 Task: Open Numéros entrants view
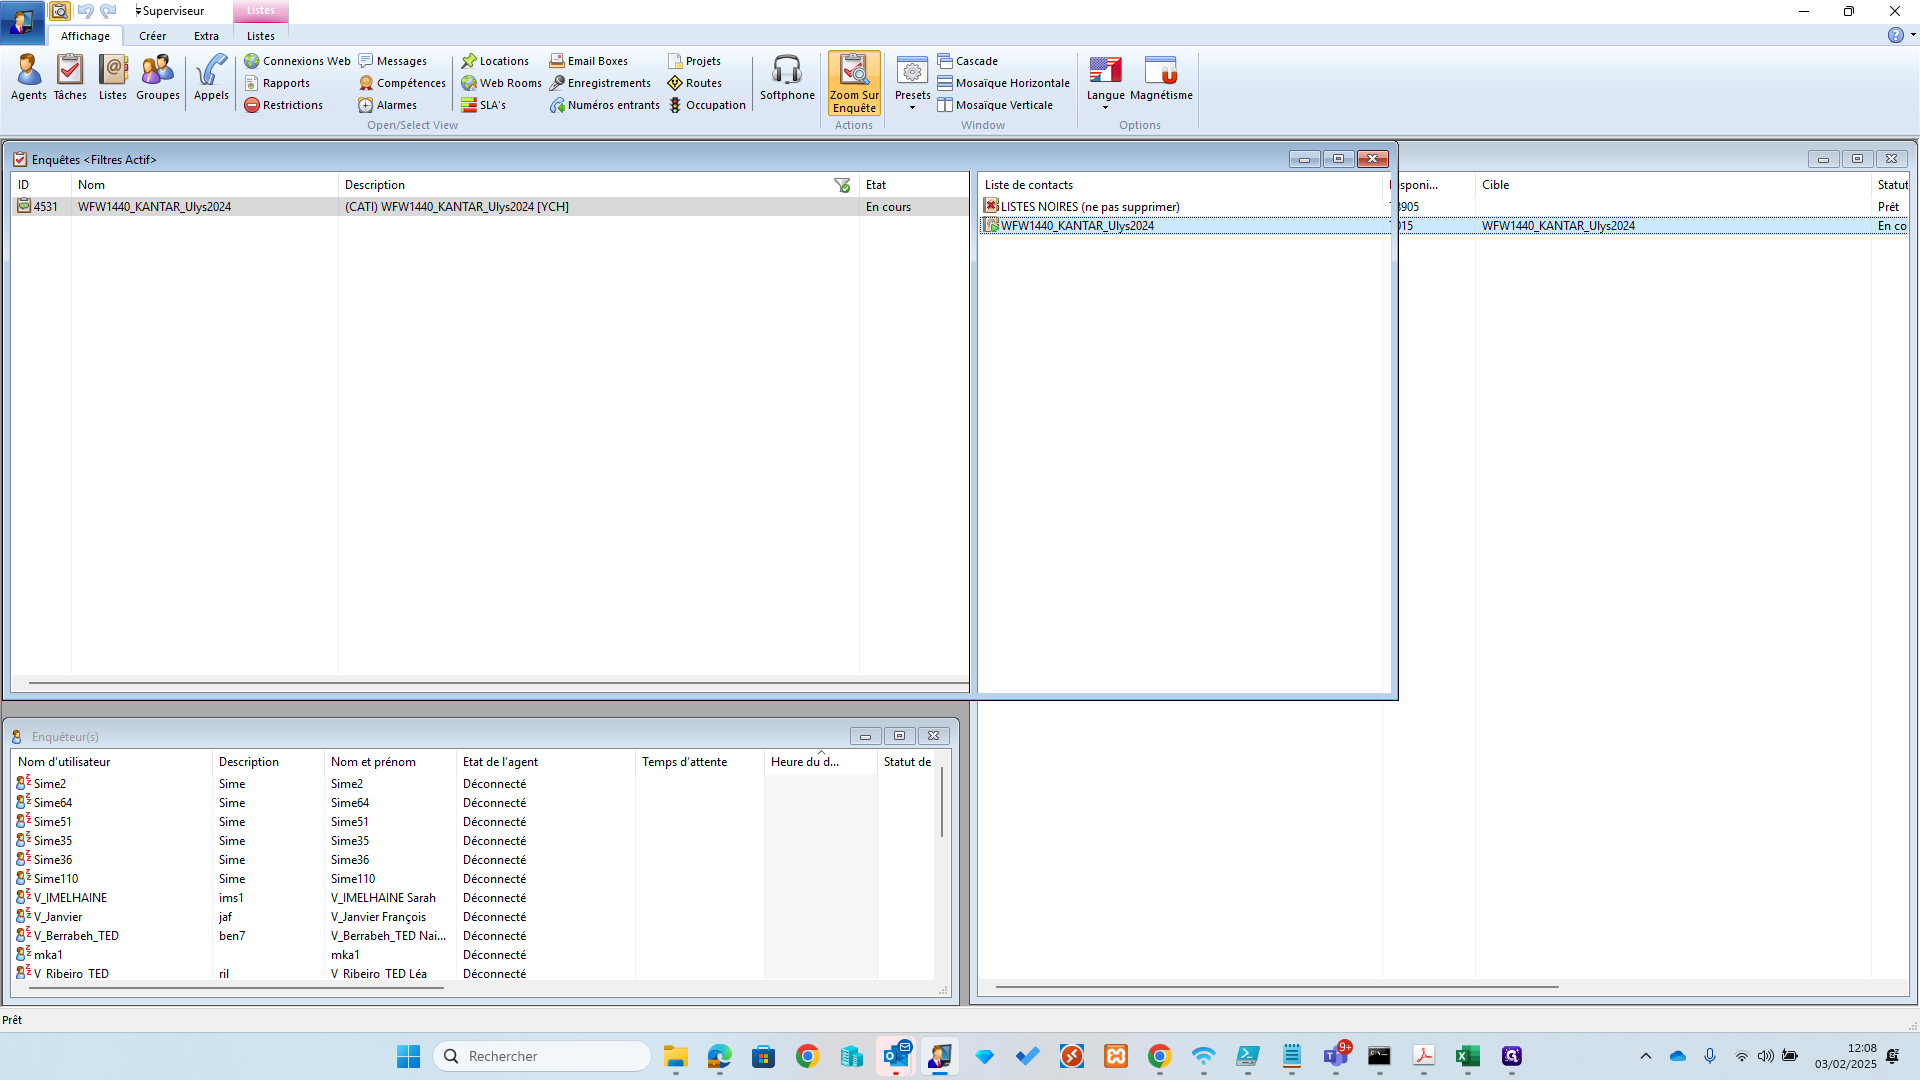(x=604, y=105)
